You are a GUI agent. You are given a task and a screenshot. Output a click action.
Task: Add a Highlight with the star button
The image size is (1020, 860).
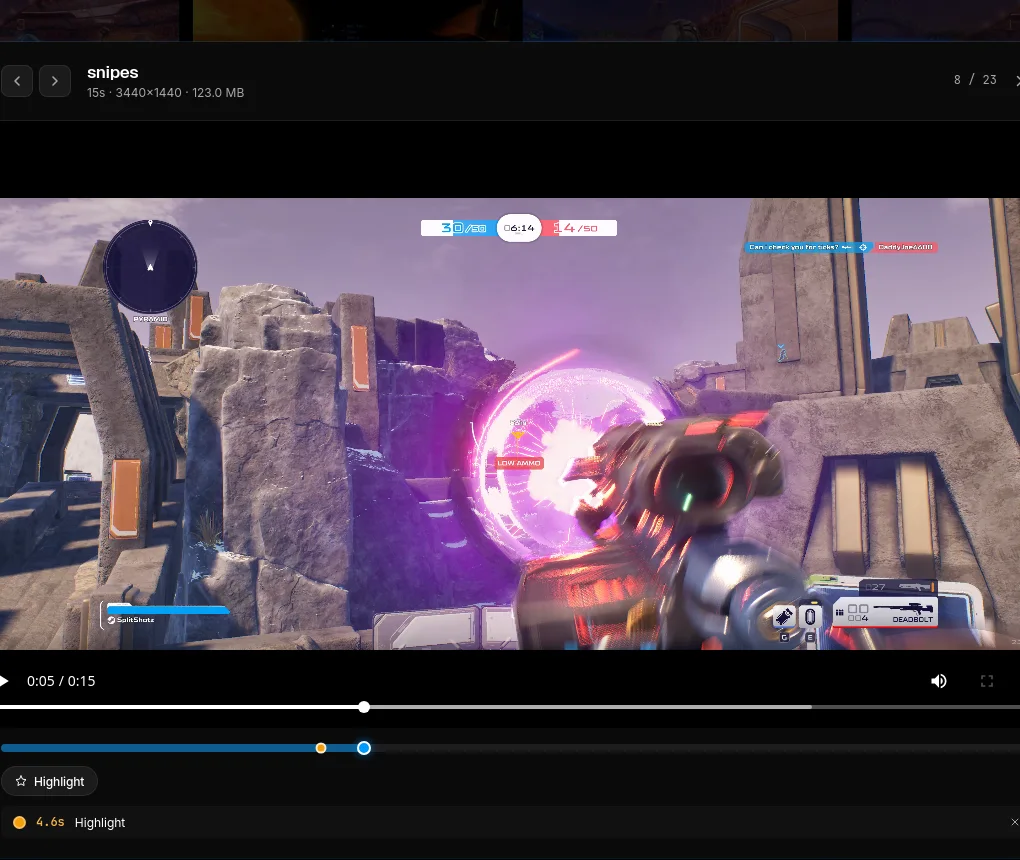pyautogui.click(x=49, y=781)
